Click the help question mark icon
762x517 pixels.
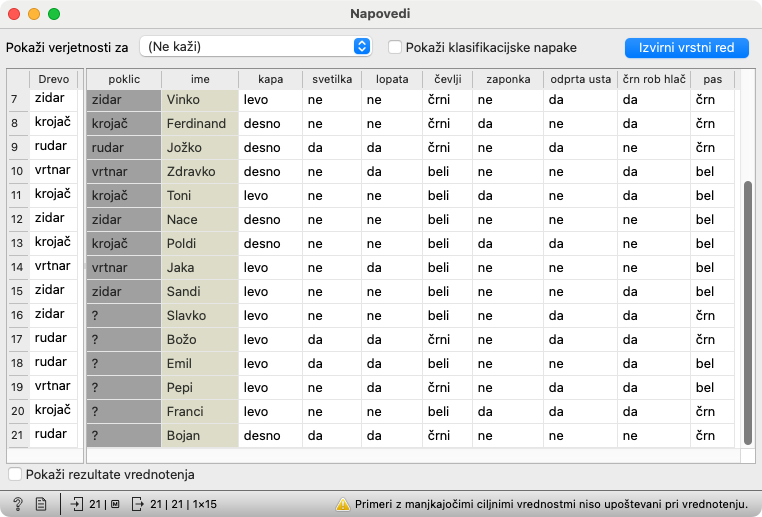click(18, 504)
